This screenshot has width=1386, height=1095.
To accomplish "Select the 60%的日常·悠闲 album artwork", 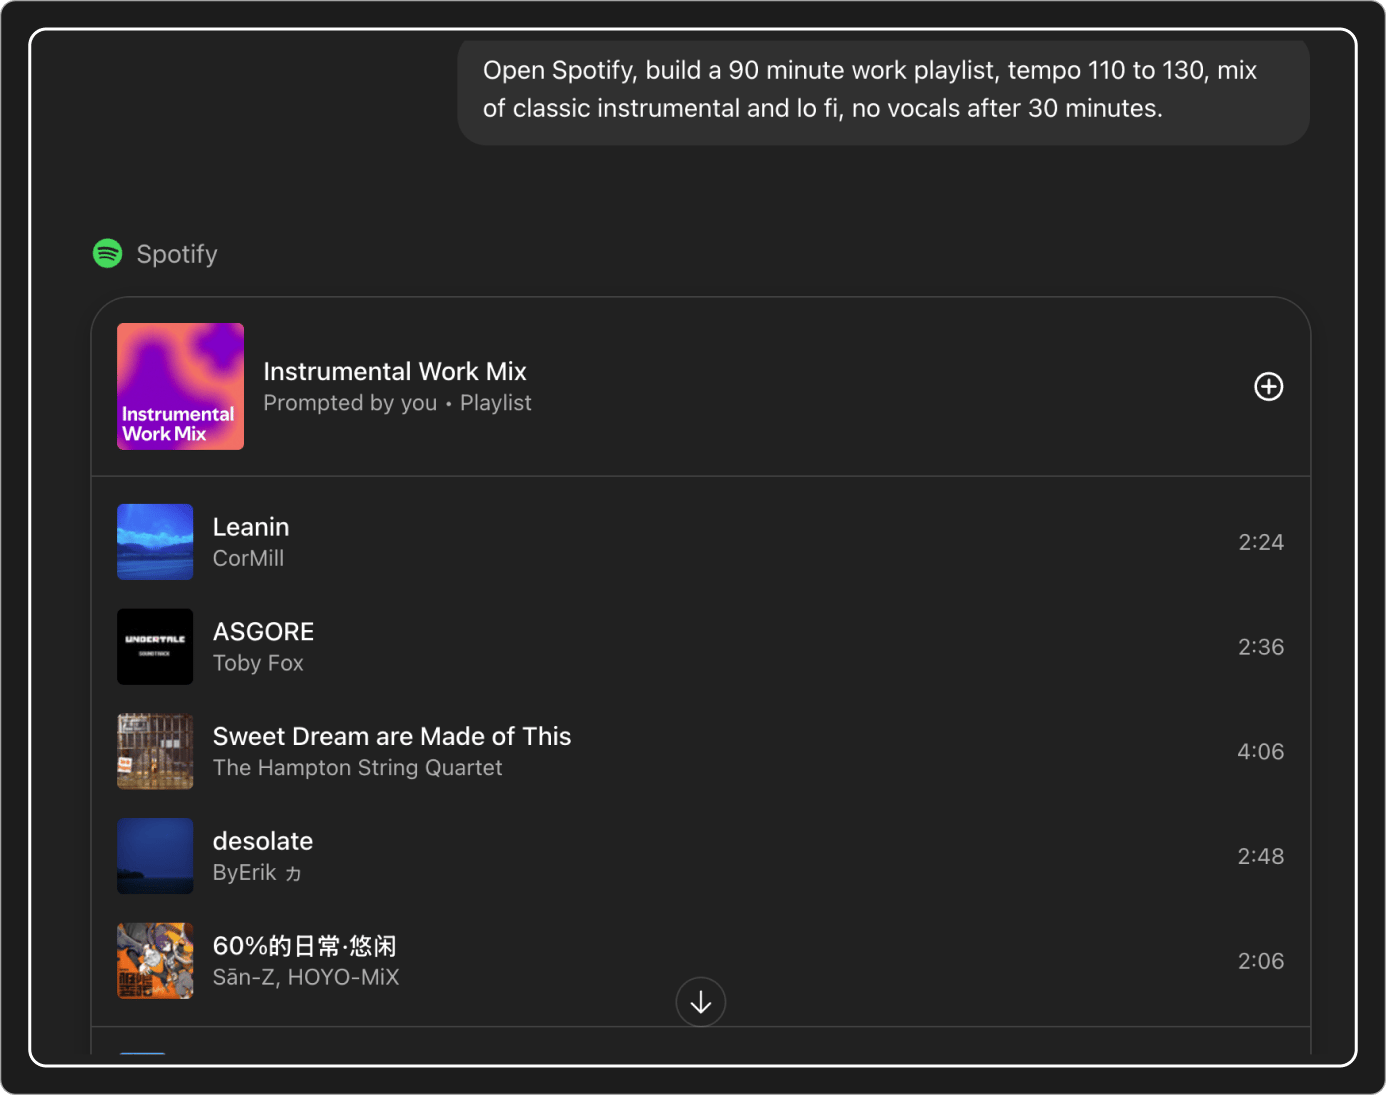I will tap(155, 961).
